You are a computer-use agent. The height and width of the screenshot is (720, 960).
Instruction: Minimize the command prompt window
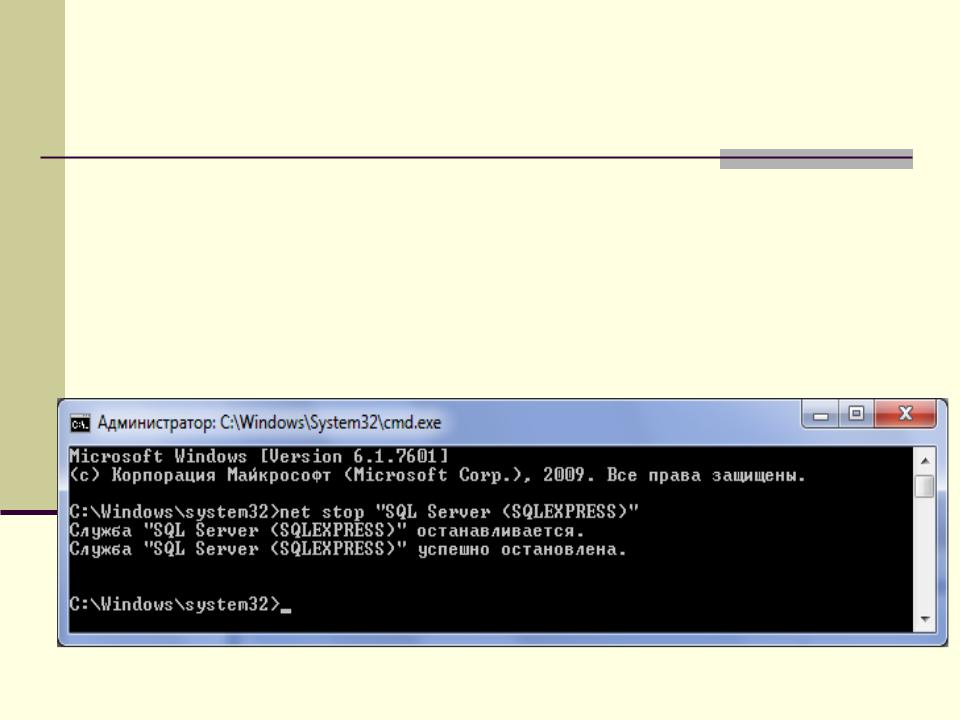tap(820, 414)
